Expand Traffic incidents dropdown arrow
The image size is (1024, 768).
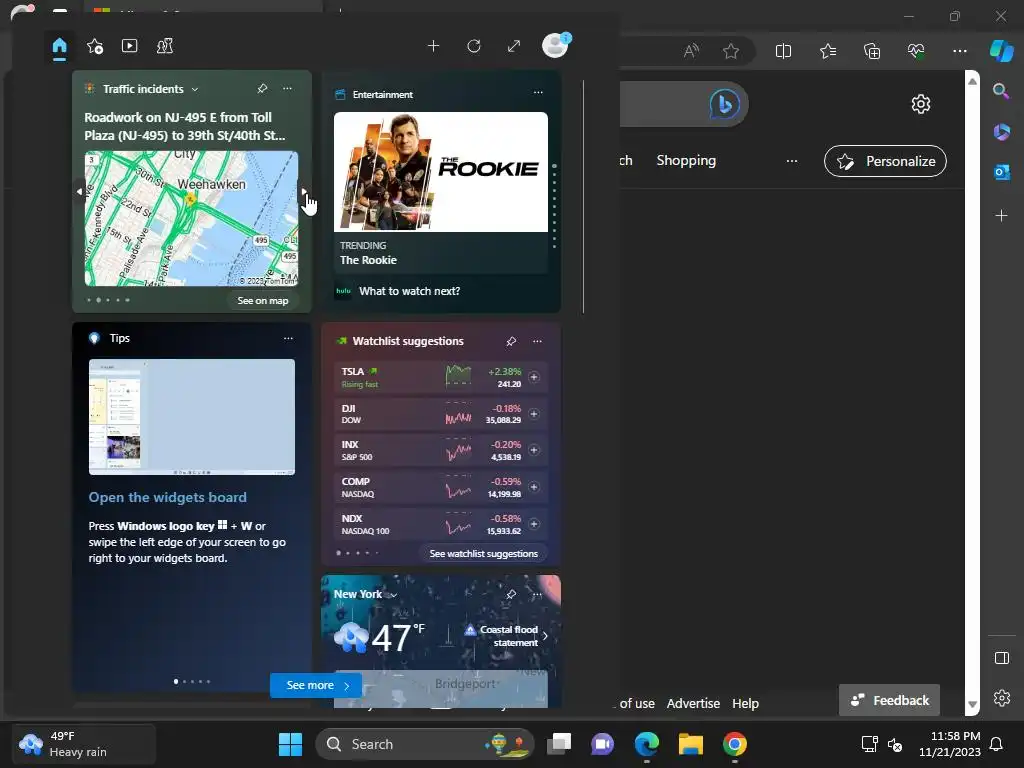tap(195, 89)
